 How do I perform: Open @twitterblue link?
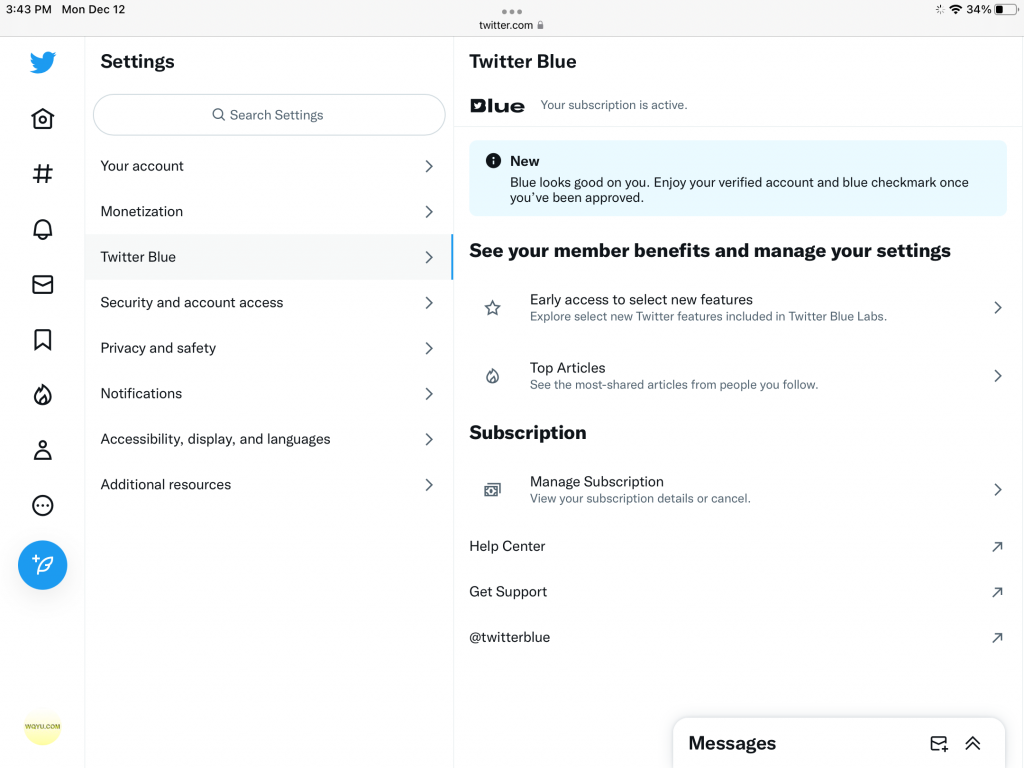tap(738, 637)
